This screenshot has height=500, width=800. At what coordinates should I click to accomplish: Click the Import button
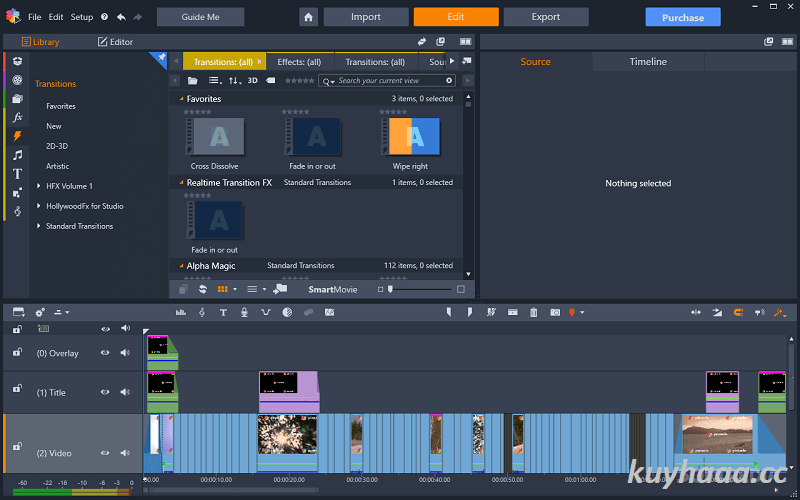366,17
